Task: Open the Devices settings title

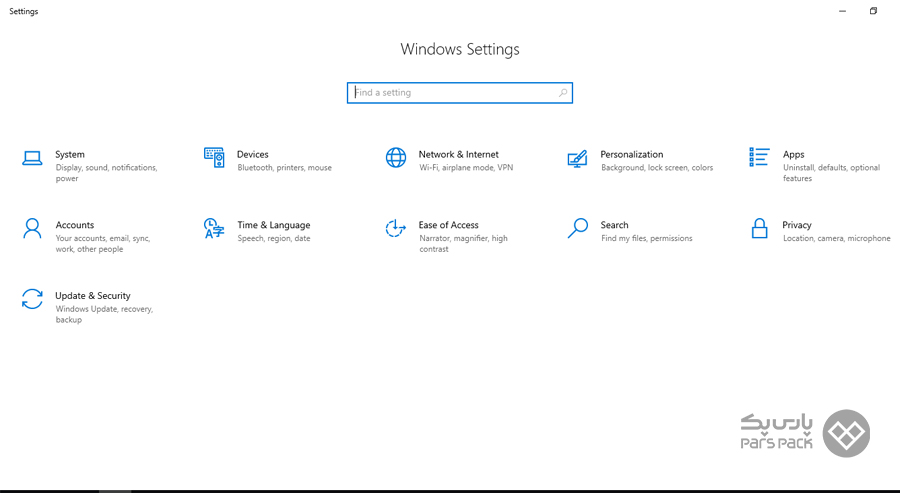Action: coord(253,154)
